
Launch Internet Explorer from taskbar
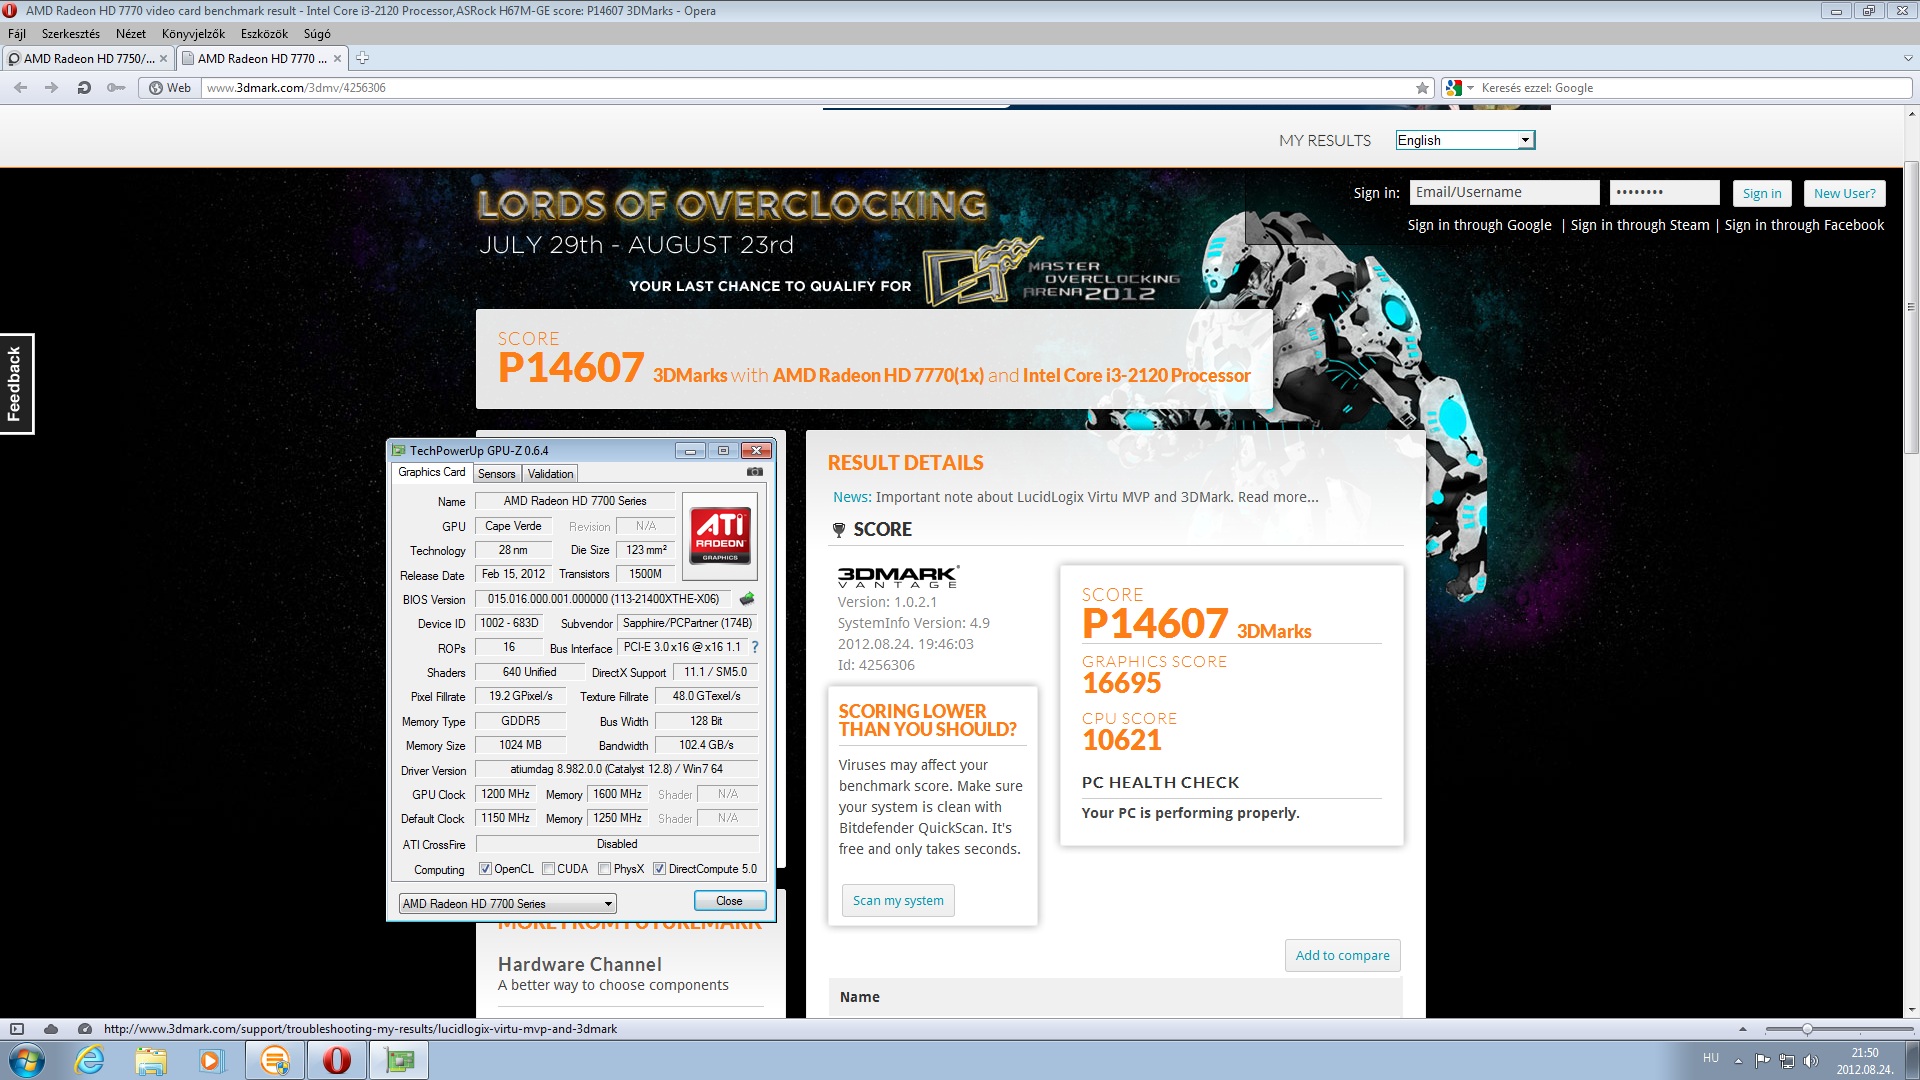90,1060
